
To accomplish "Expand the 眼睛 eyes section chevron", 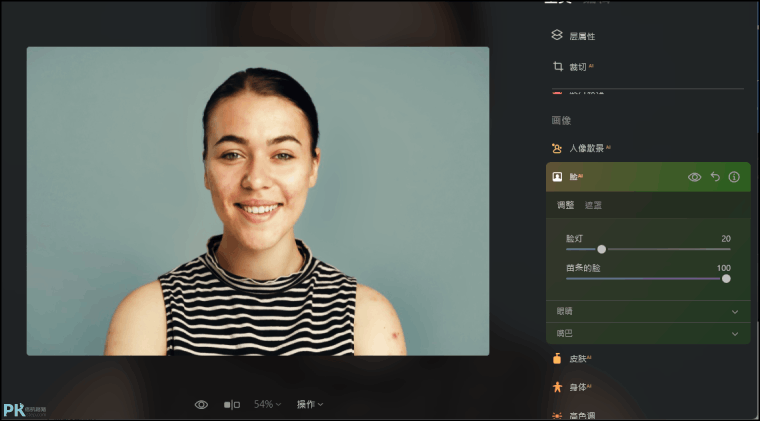I will point(735,312).
